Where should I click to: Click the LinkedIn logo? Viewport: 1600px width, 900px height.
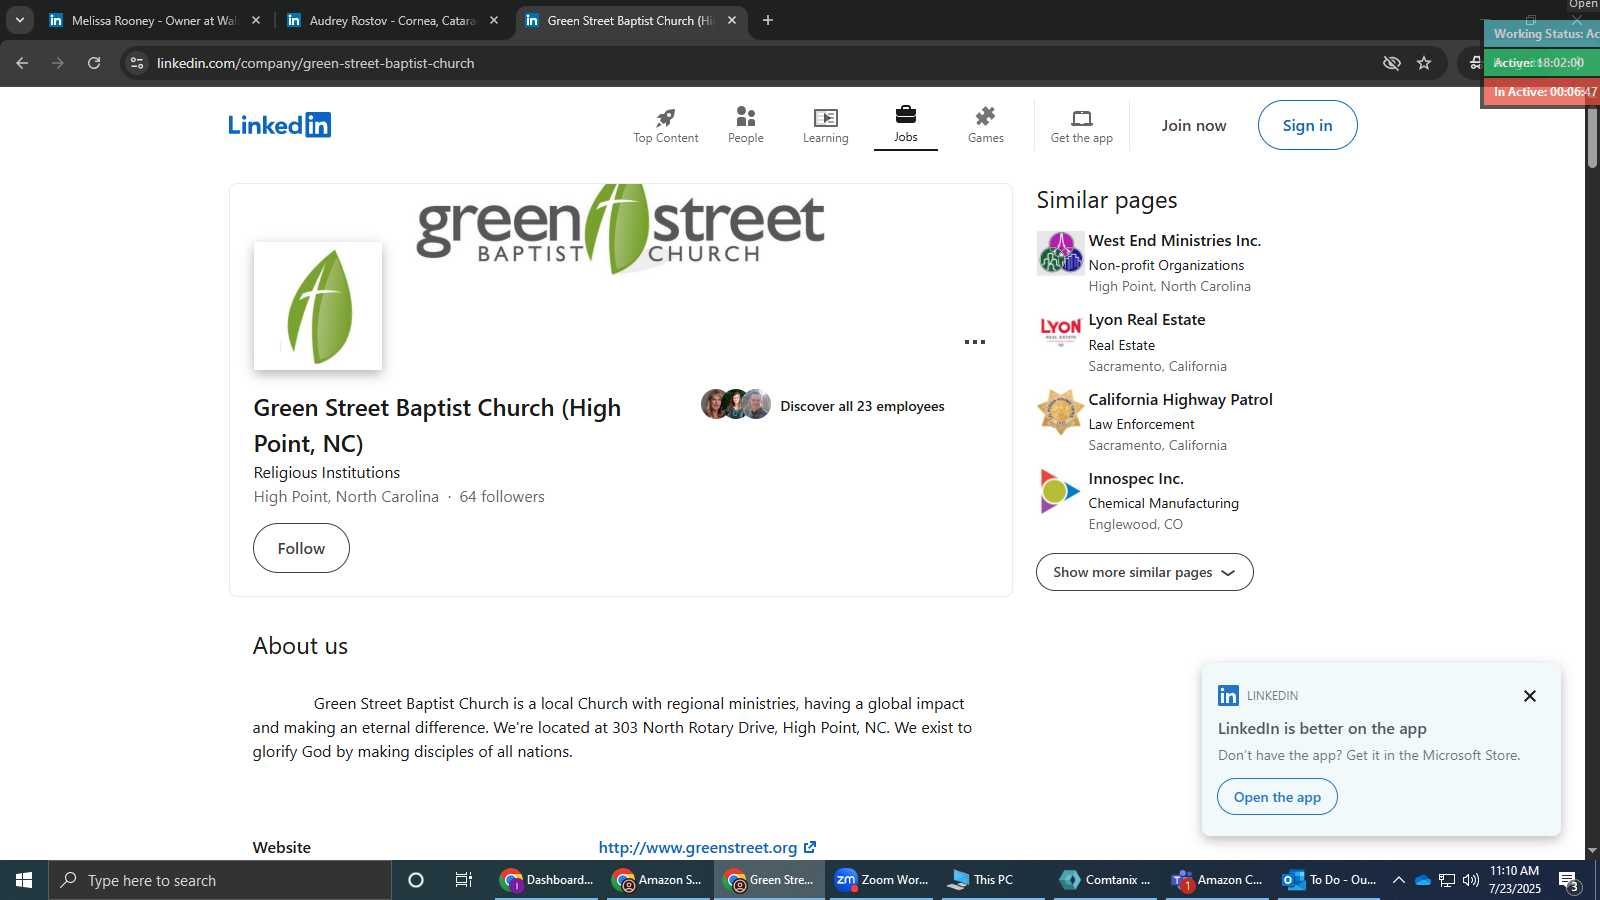tap(279, 125)
